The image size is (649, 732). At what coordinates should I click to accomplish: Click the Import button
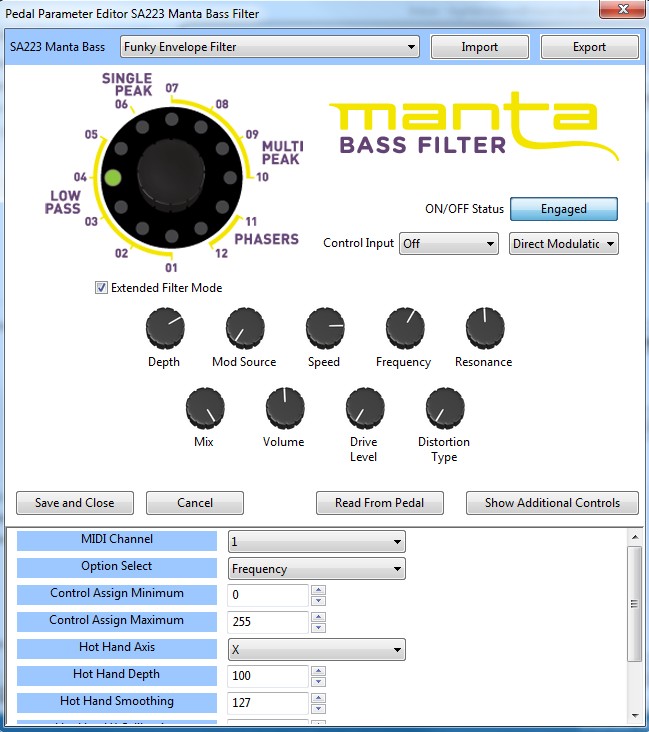click(480, 47)
